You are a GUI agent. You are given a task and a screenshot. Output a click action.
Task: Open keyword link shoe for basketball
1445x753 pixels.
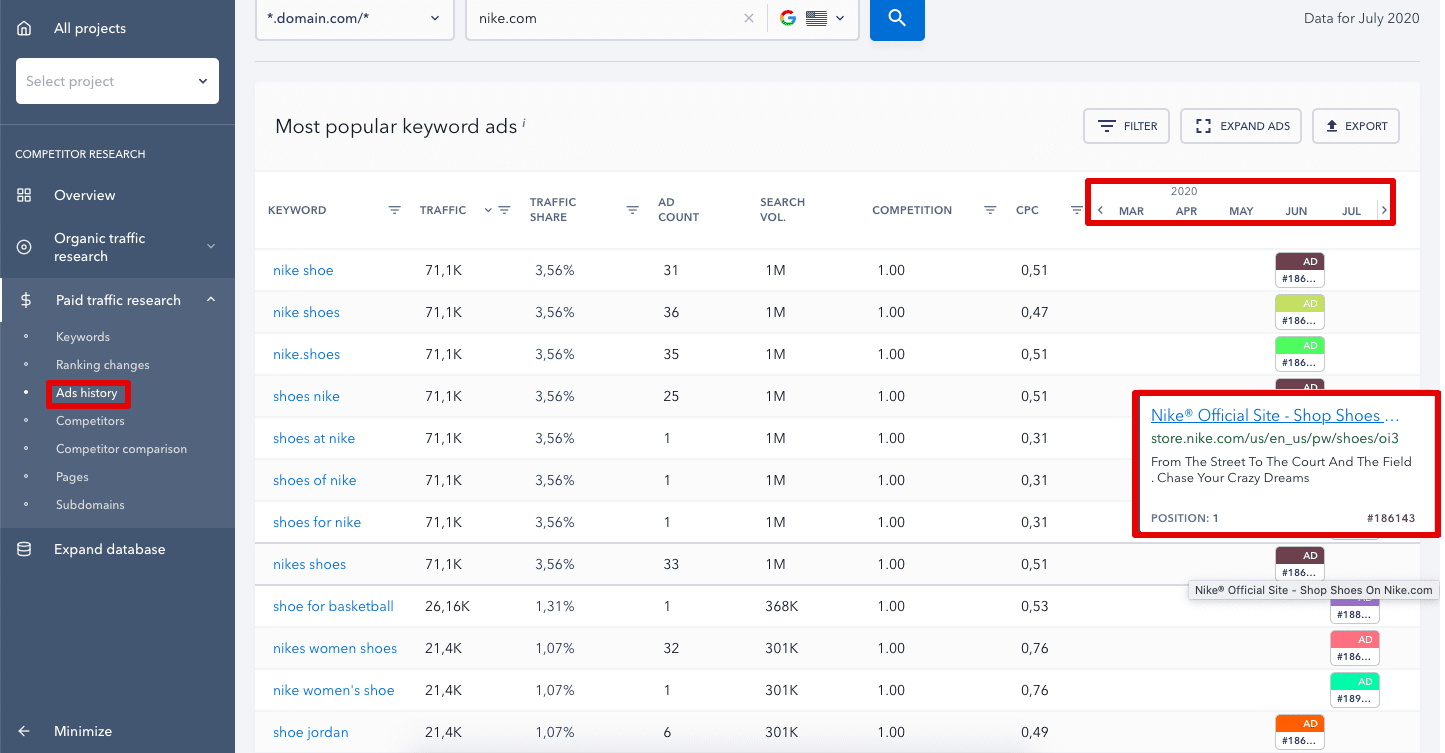(x=333, y=606)
